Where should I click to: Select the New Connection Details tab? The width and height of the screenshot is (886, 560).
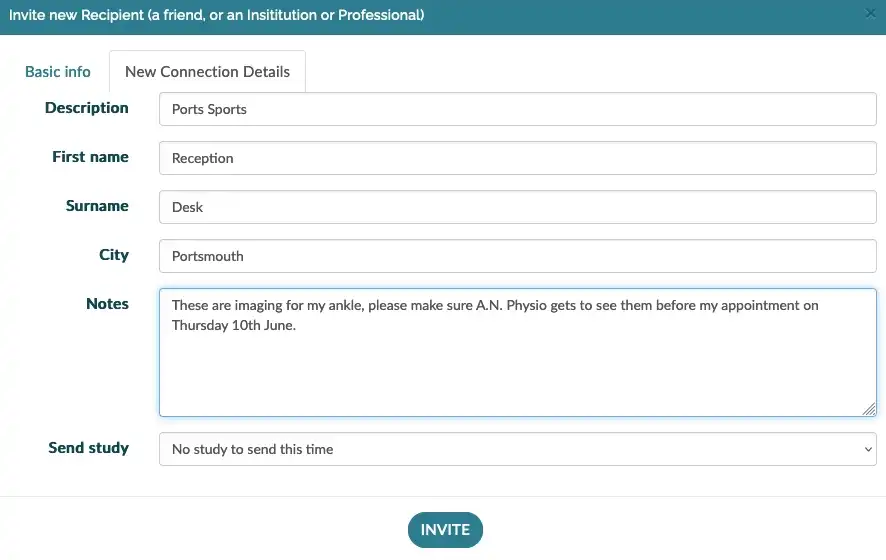coord(207,72)
